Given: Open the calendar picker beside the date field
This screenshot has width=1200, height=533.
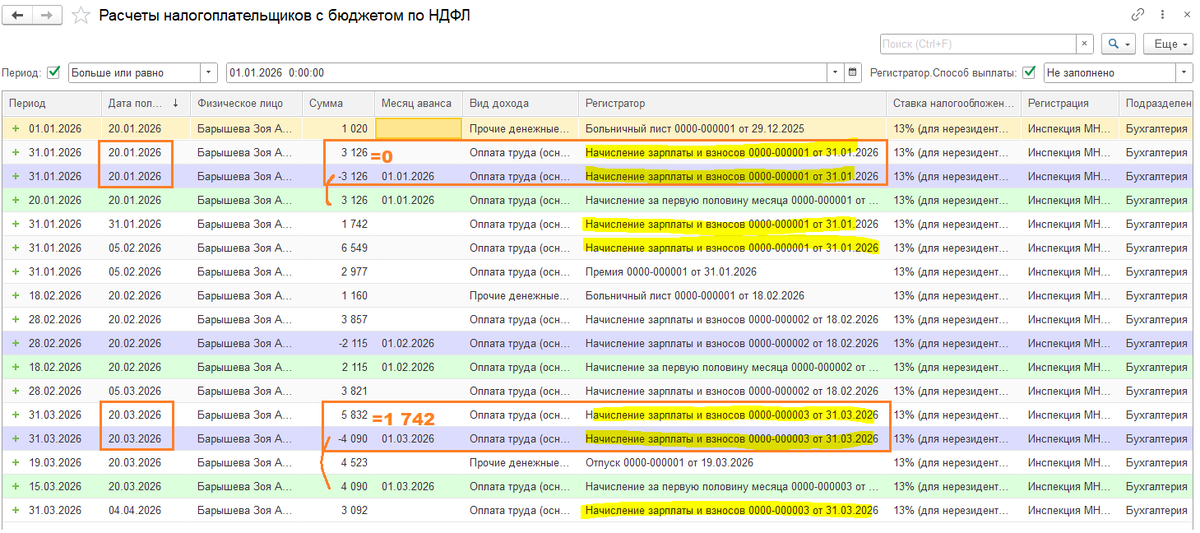Looking at the screenshot, I should coord(852,73).
